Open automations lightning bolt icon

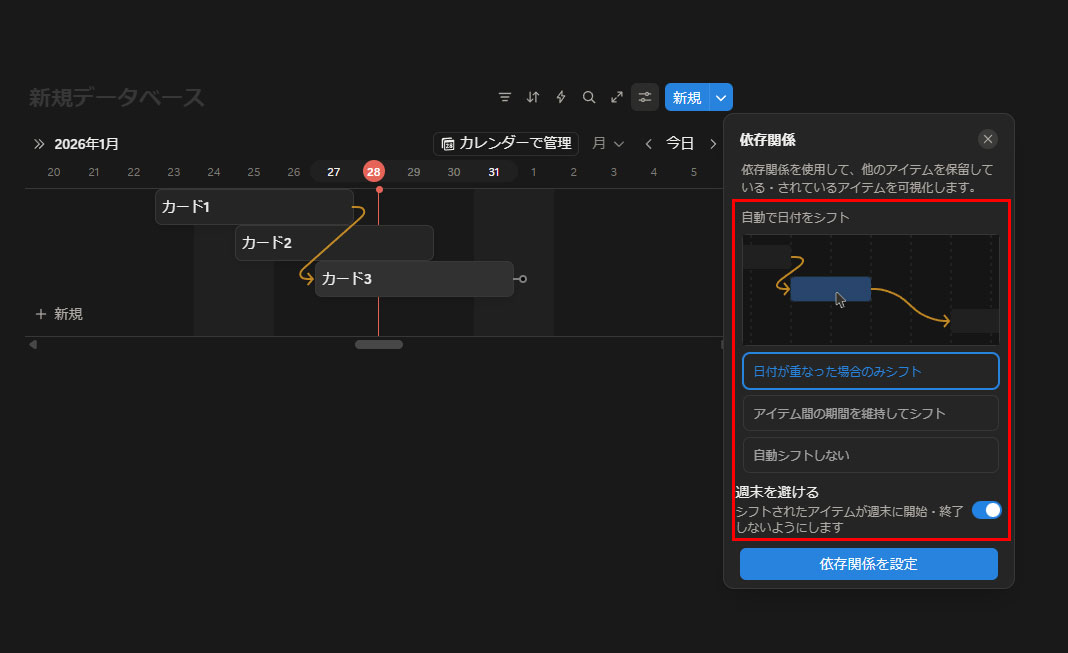point(561,97)
